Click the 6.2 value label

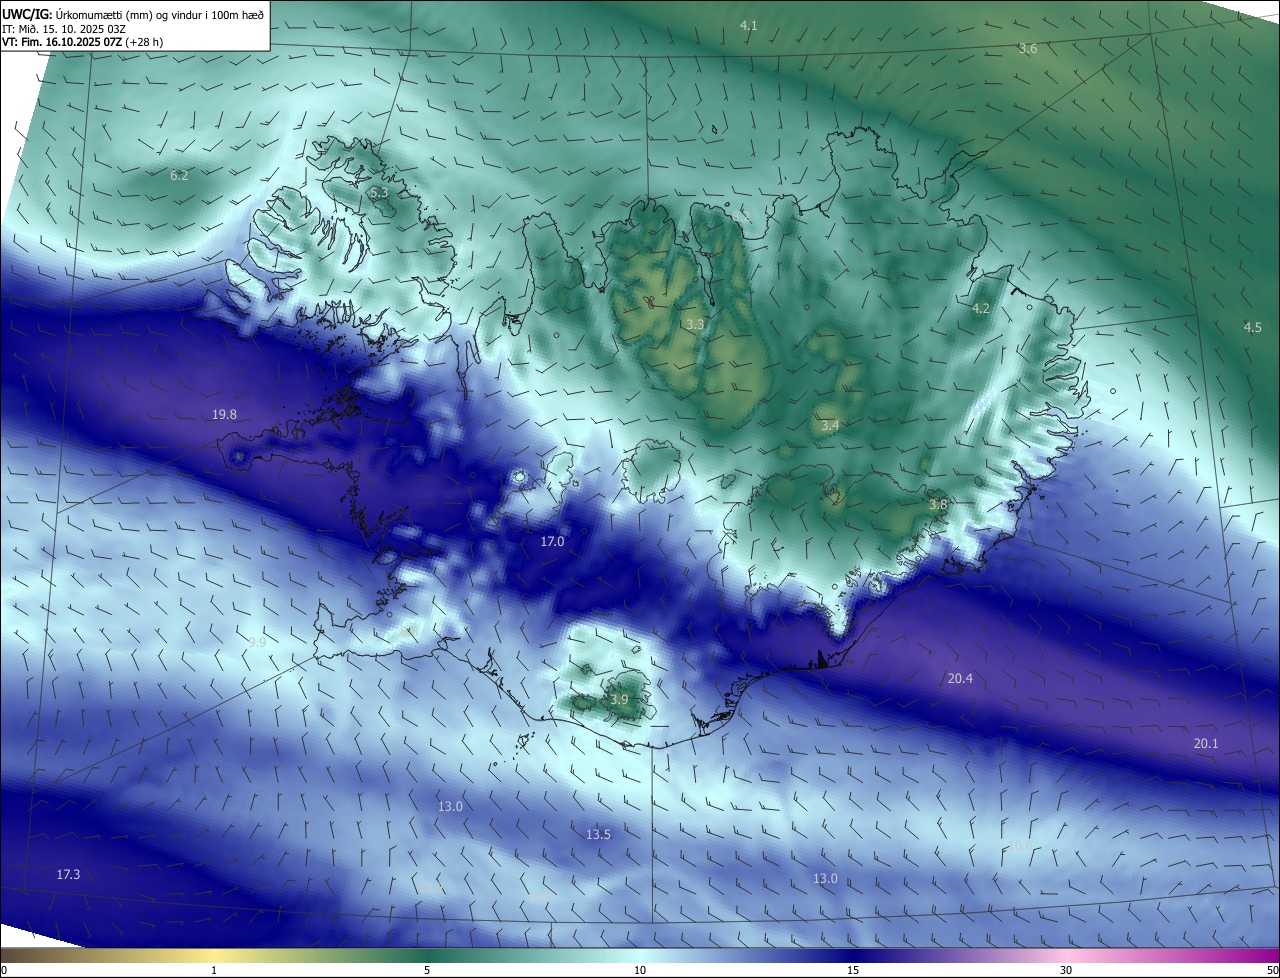179,175
